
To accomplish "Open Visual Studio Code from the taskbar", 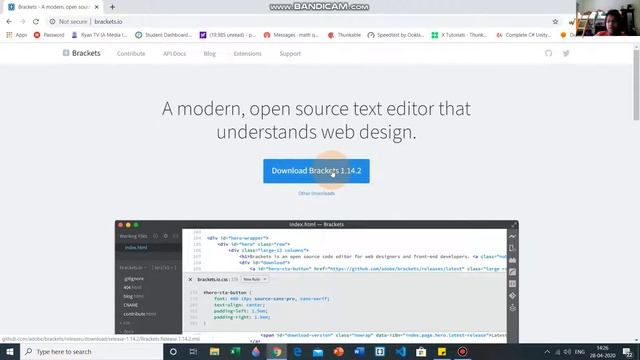I will 400,351.
